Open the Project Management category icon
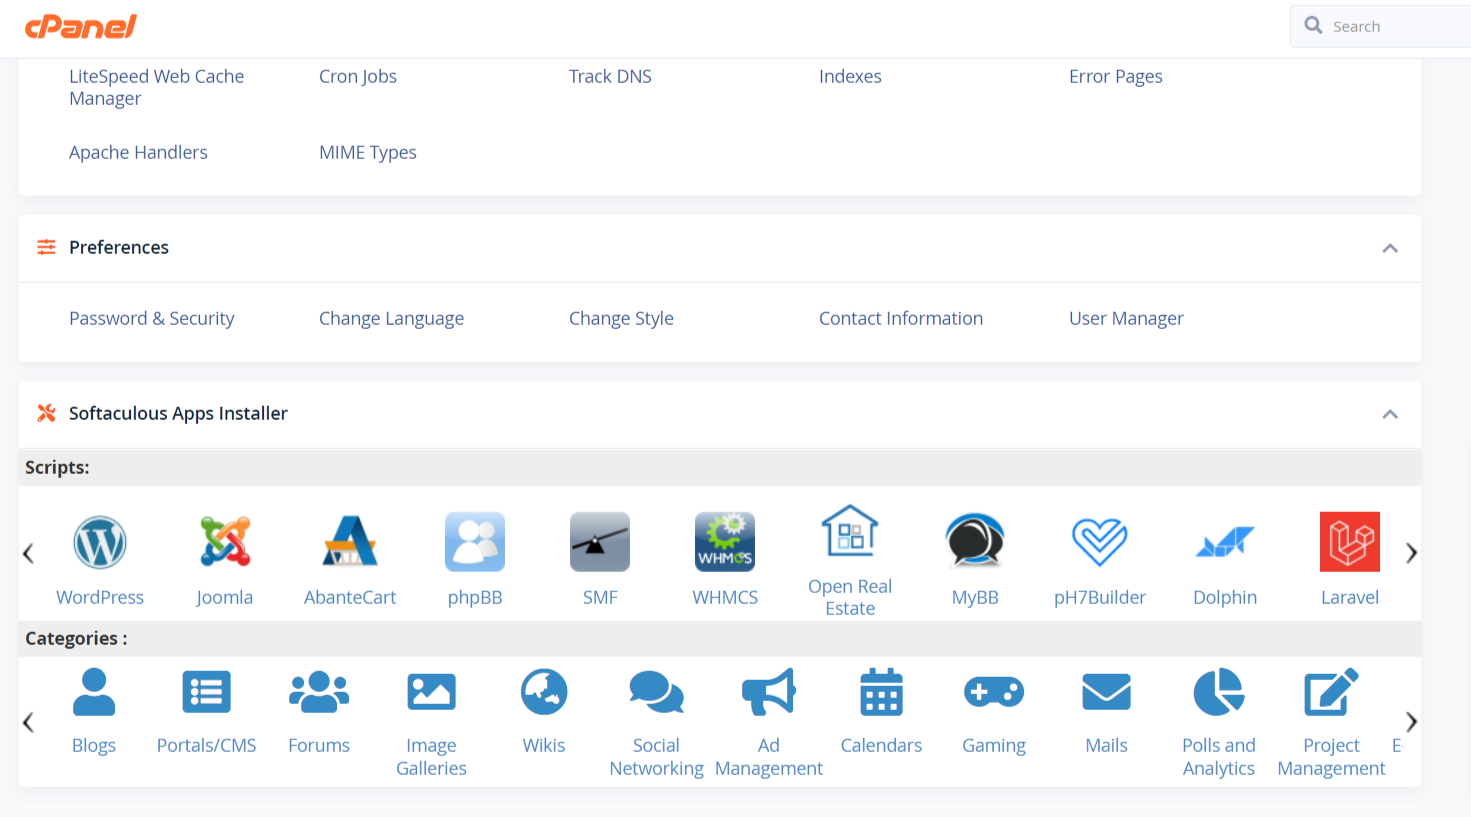 1332,692
